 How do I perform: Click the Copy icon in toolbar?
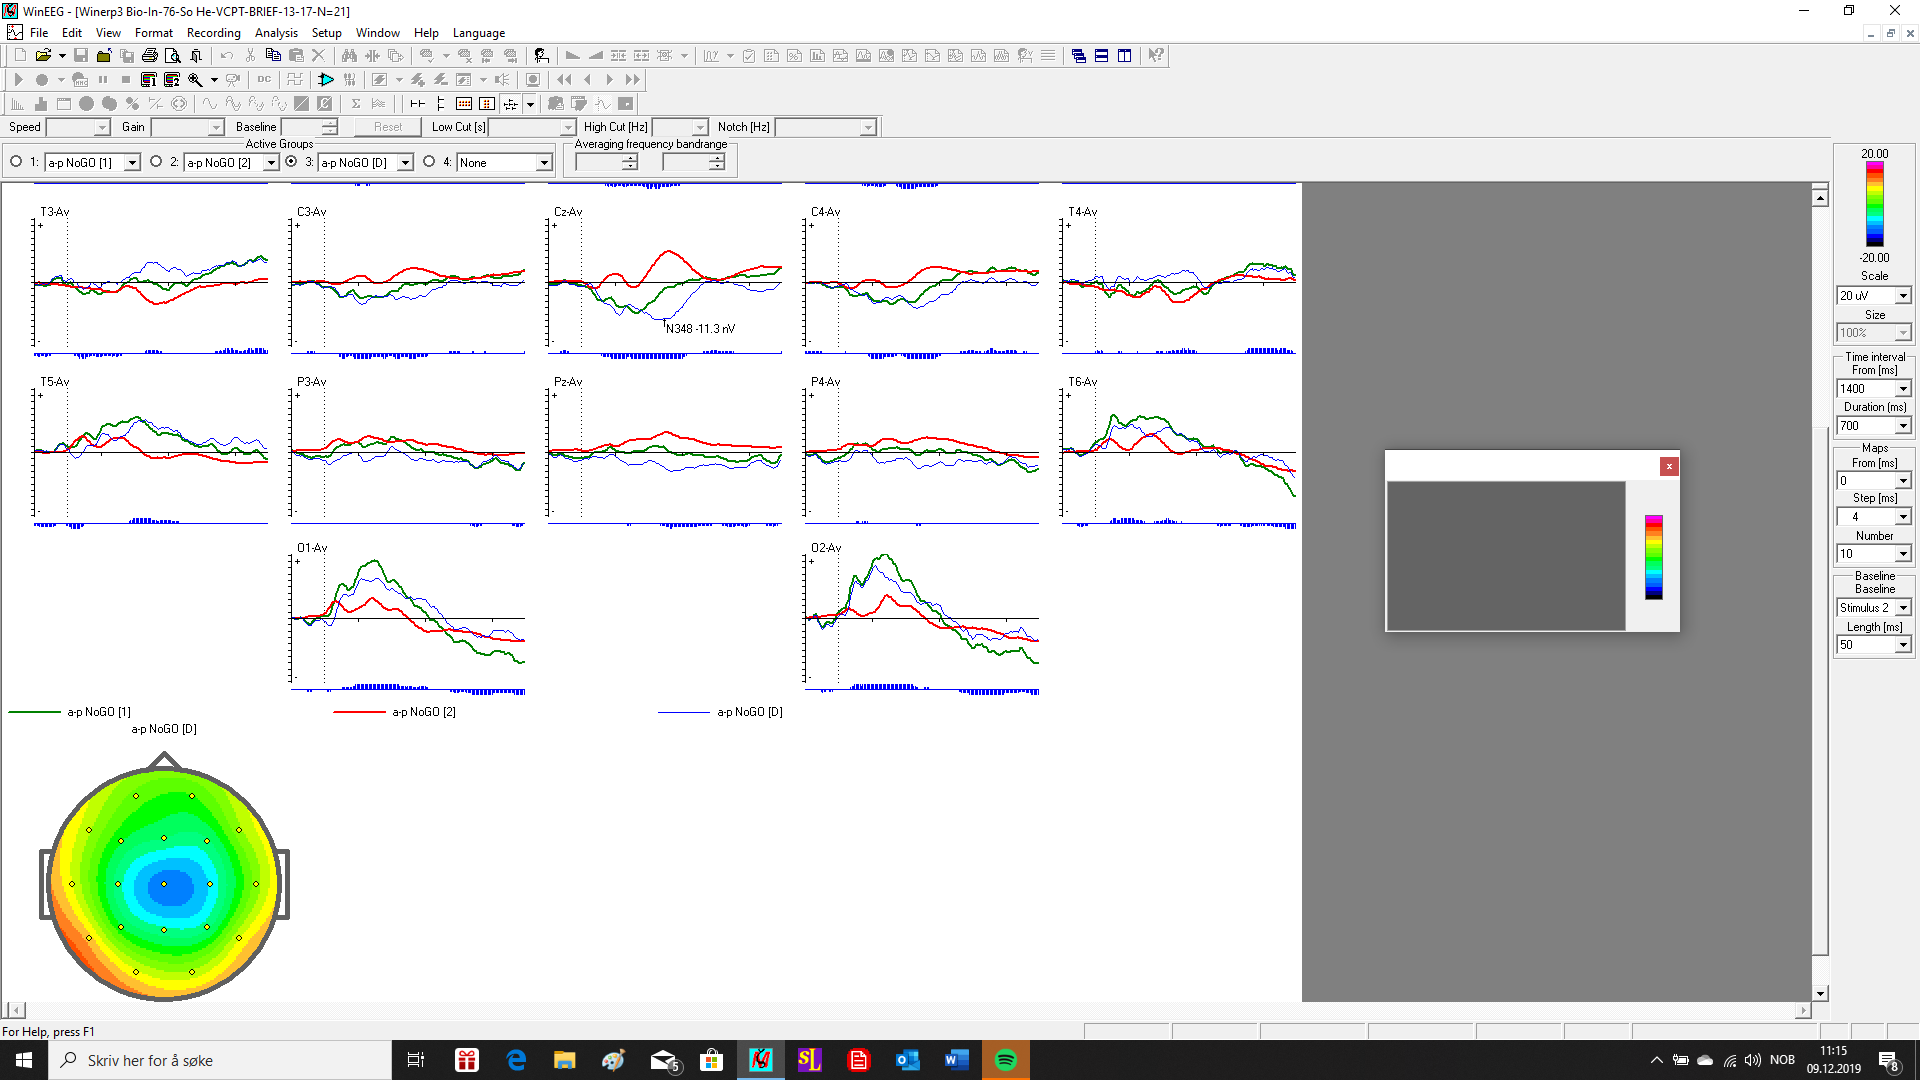tap(273, 56)
